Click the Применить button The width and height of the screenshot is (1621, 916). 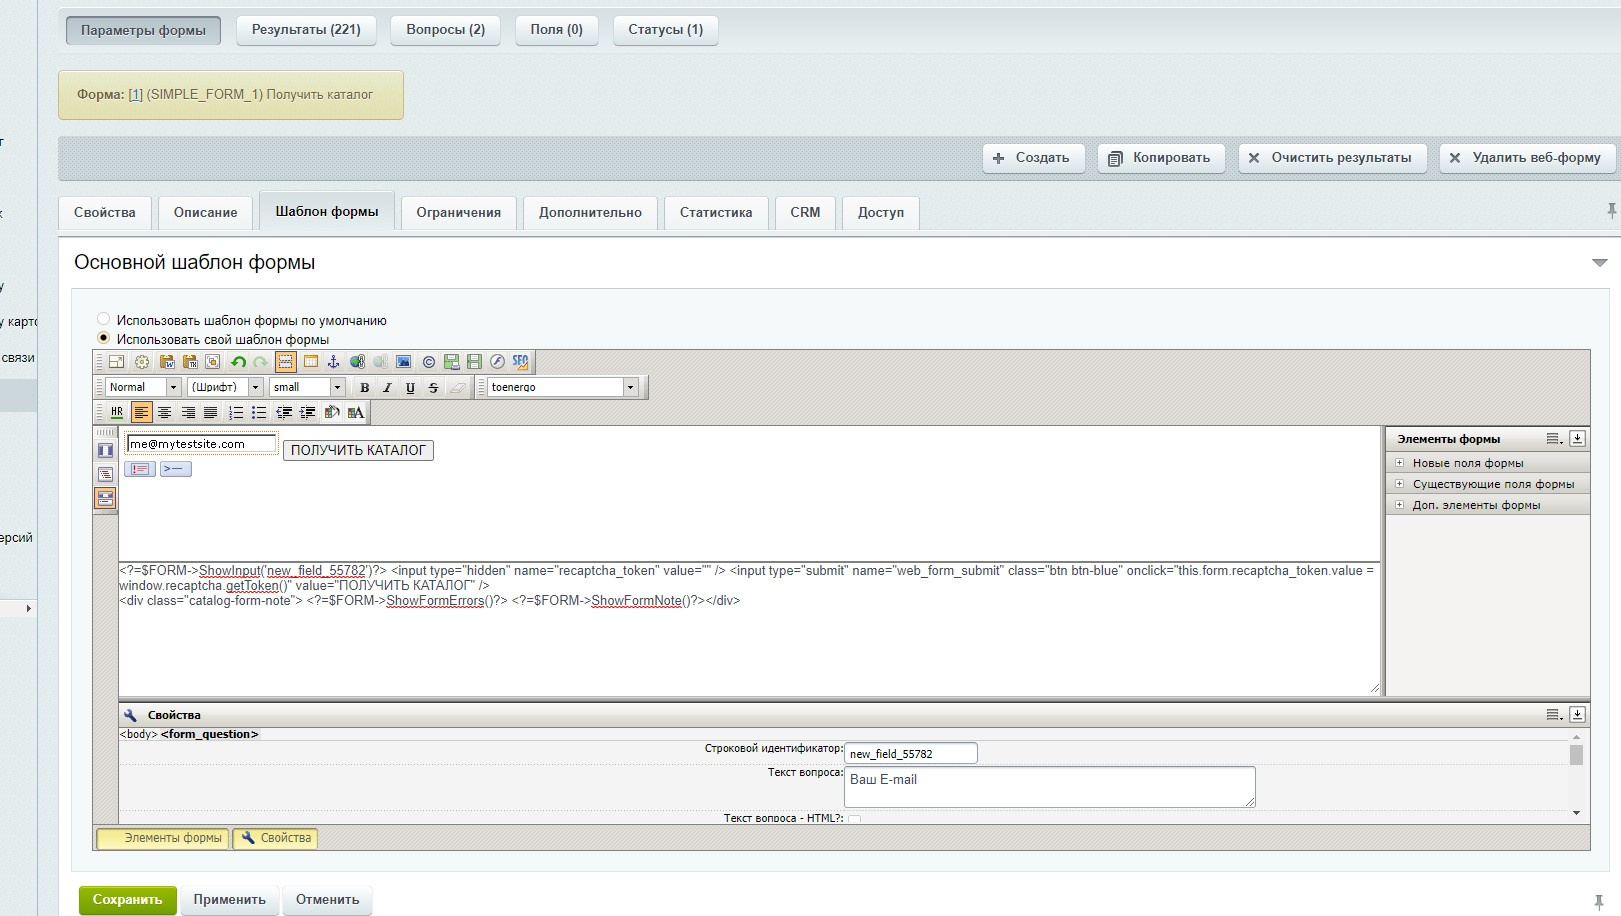[x=230, y=899]
